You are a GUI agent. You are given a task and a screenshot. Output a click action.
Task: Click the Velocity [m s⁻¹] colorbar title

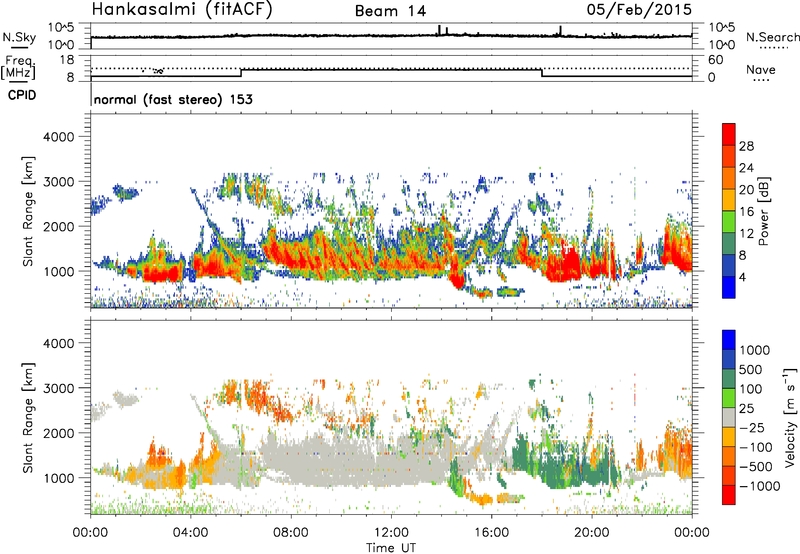coord(790,417)
